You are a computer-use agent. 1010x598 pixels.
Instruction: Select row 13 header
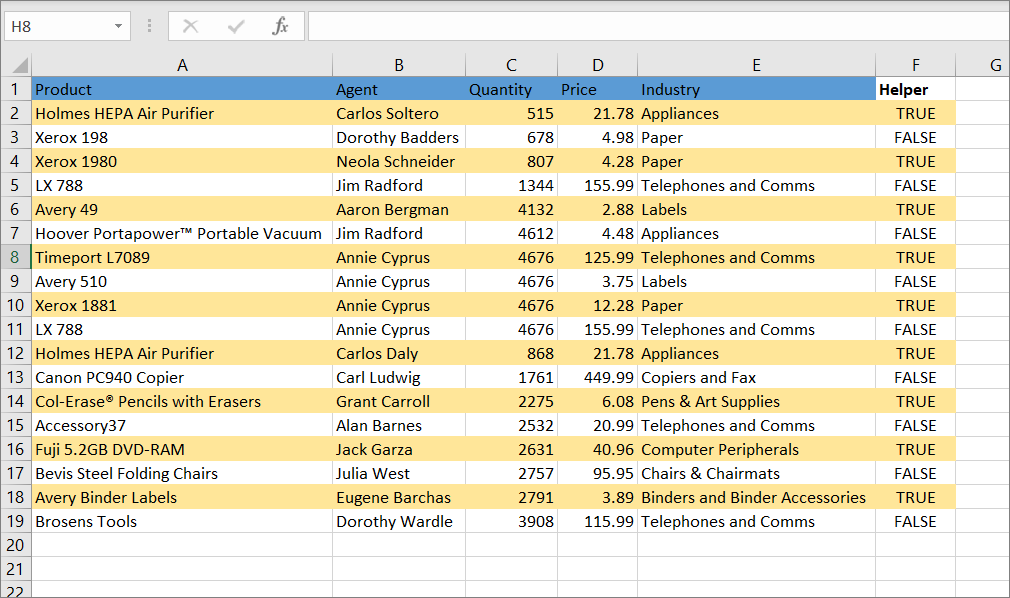pyautogui.click(x=15, y=378)
